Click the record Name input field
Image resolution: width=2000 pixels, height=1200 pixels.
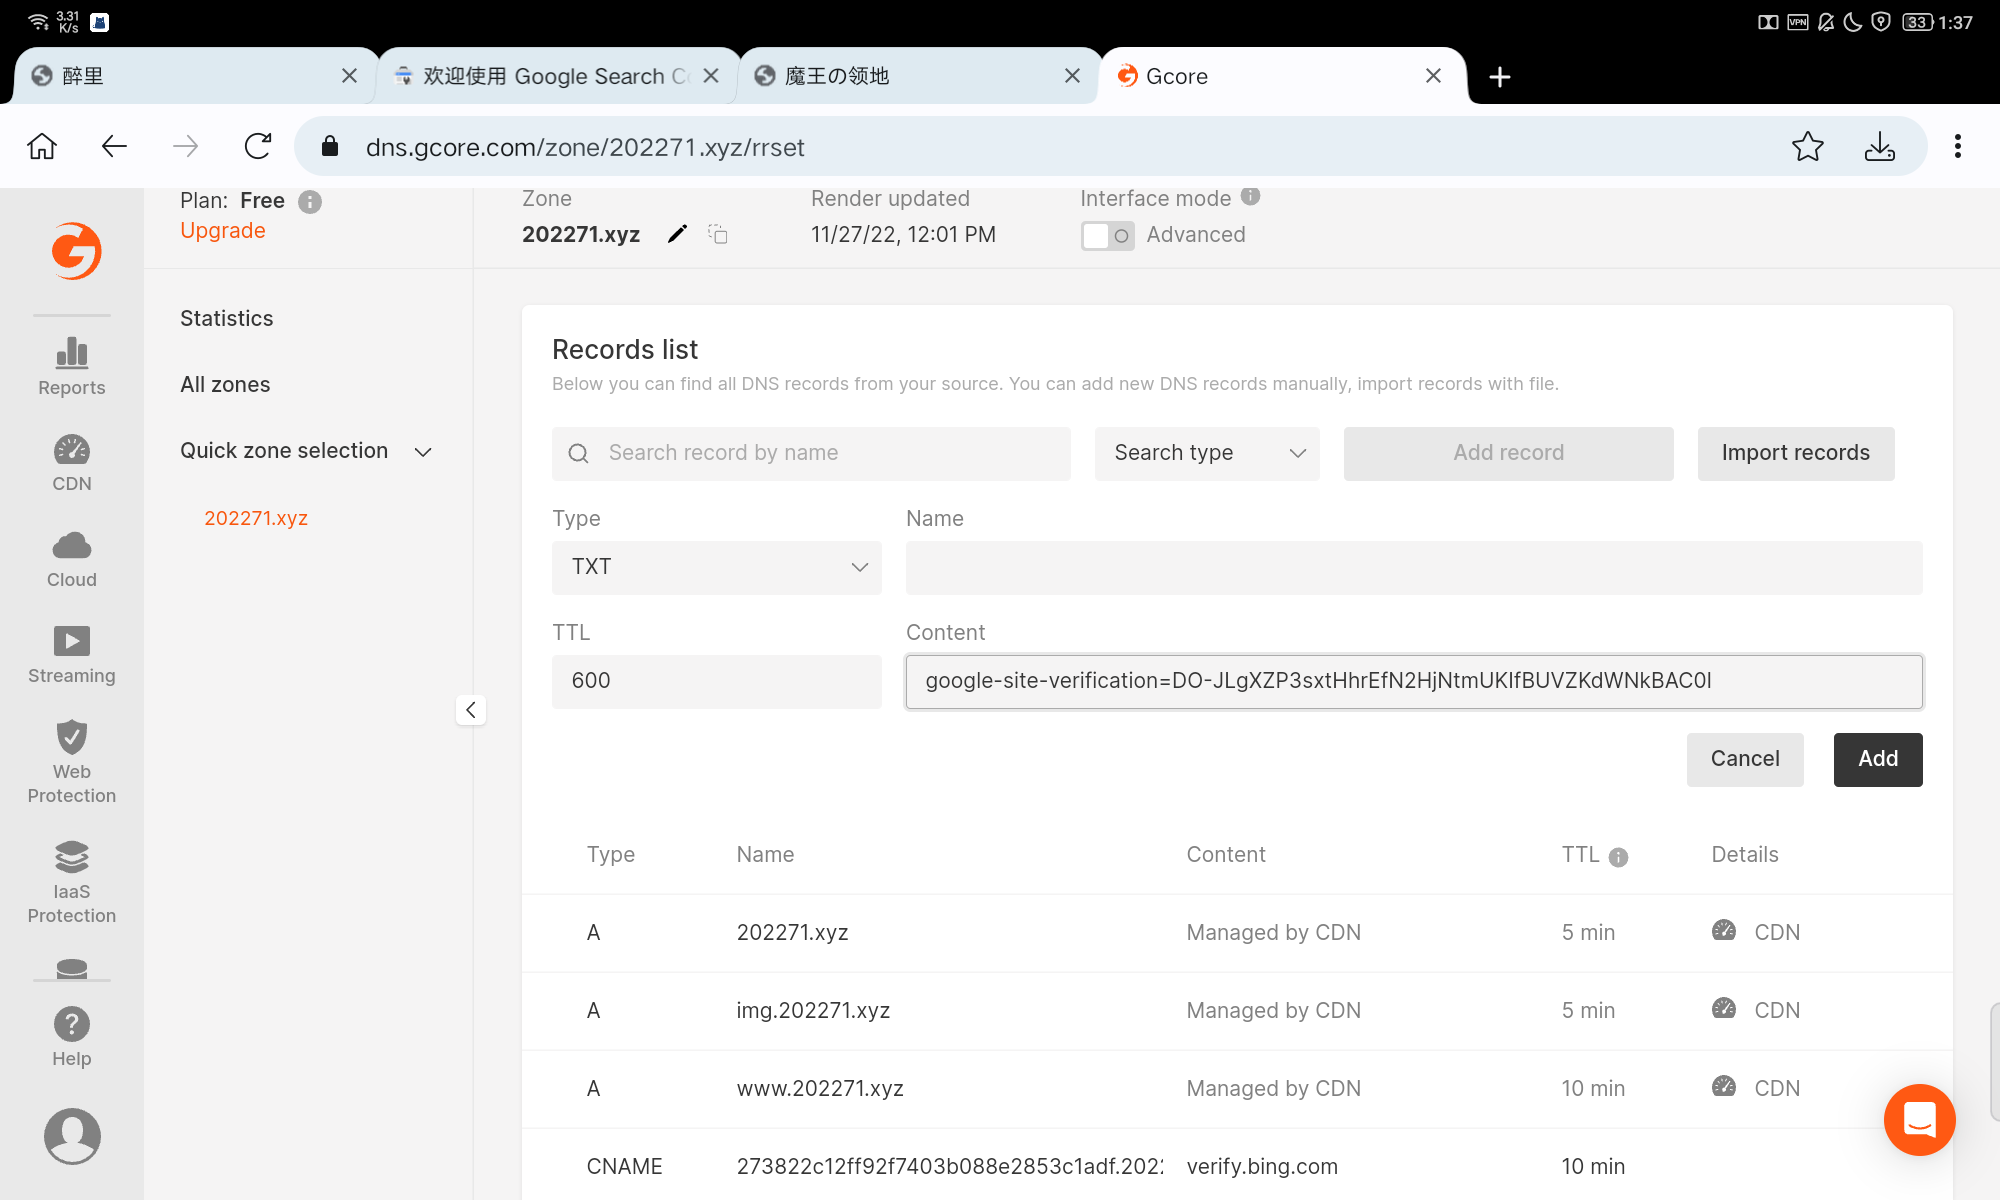pos(1413,567)
